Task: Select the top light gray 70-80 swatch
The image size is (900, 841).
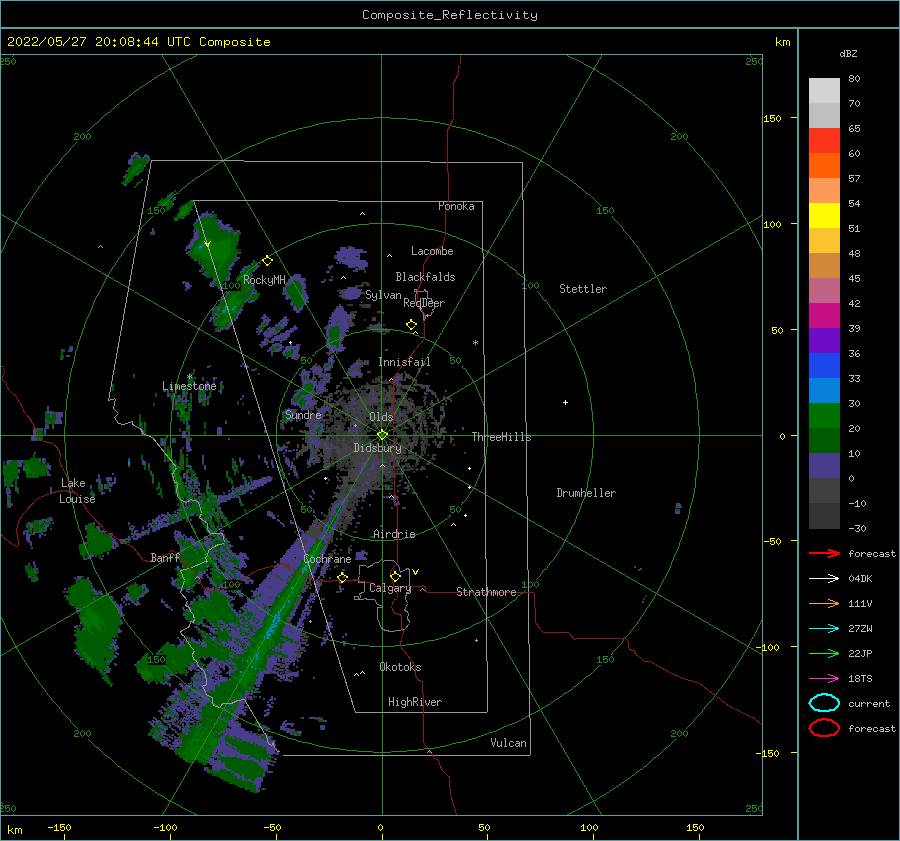Action: tap(824, 90)
